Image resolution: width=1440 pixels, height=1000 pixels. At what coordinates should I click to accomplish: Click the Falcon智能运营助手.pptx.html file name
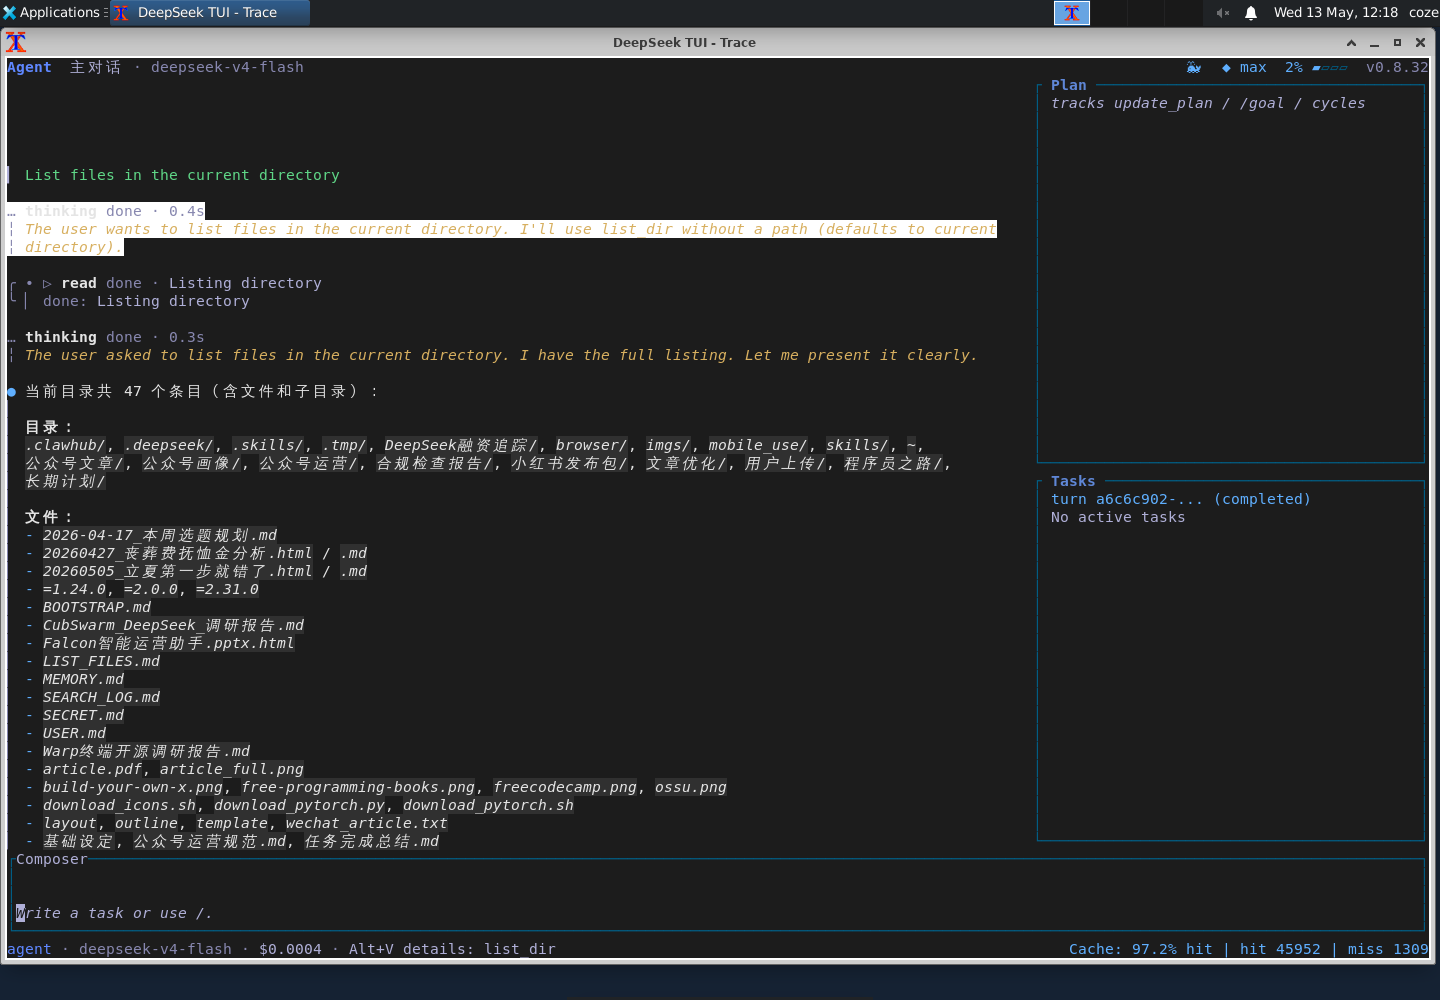(x=169, y=643)
